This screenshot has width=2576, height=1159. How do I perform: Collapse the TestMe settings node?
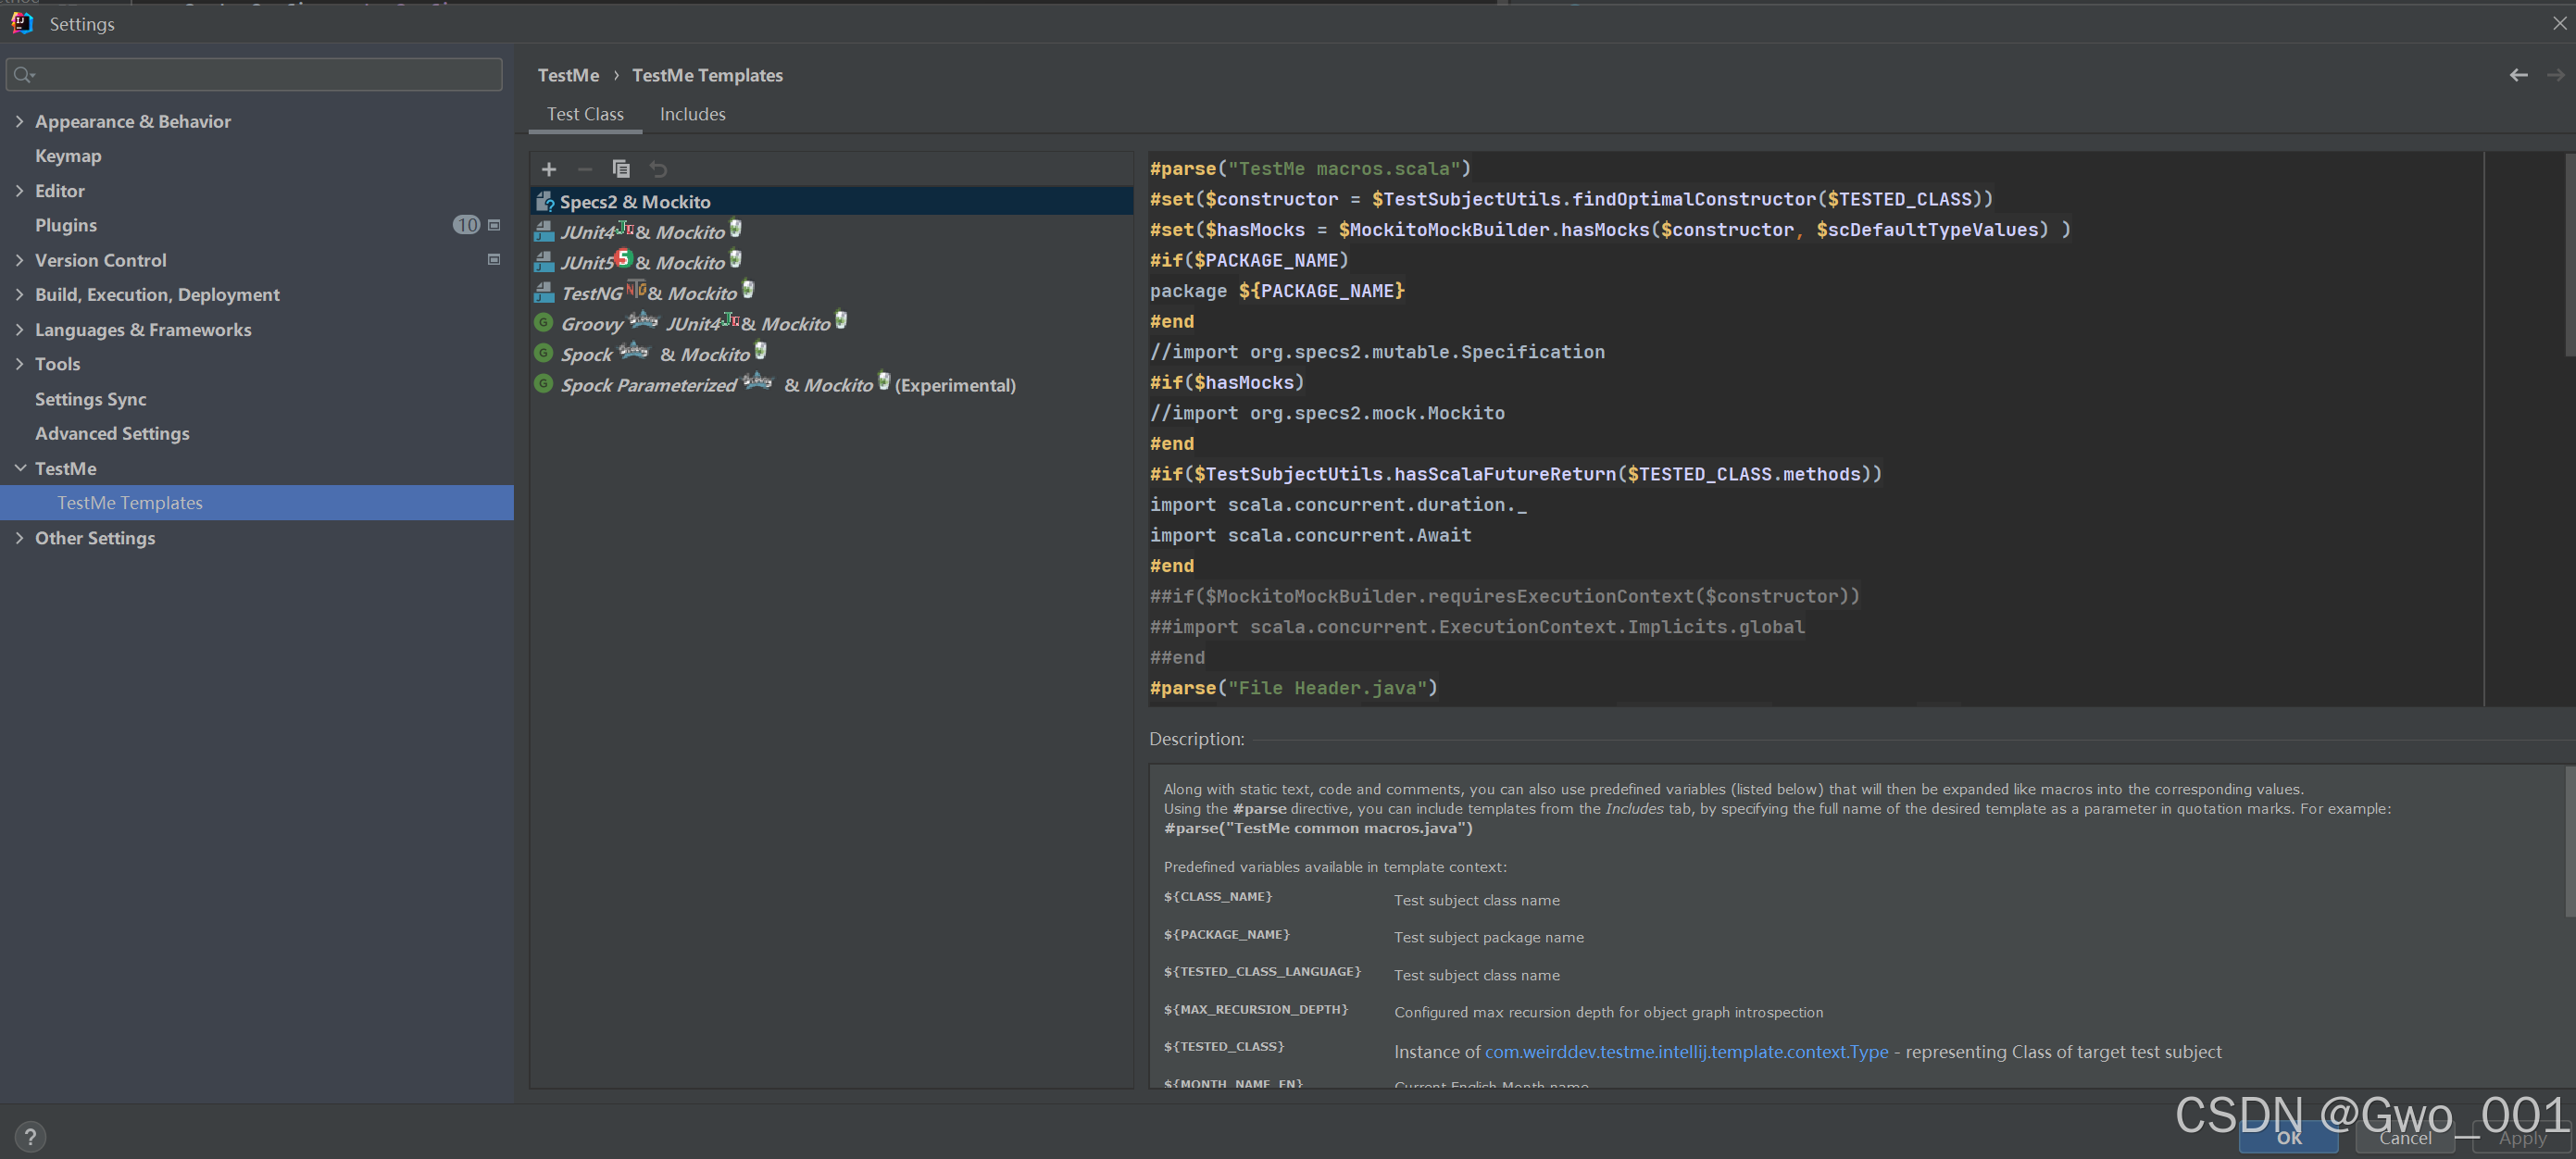coord(19,468)
